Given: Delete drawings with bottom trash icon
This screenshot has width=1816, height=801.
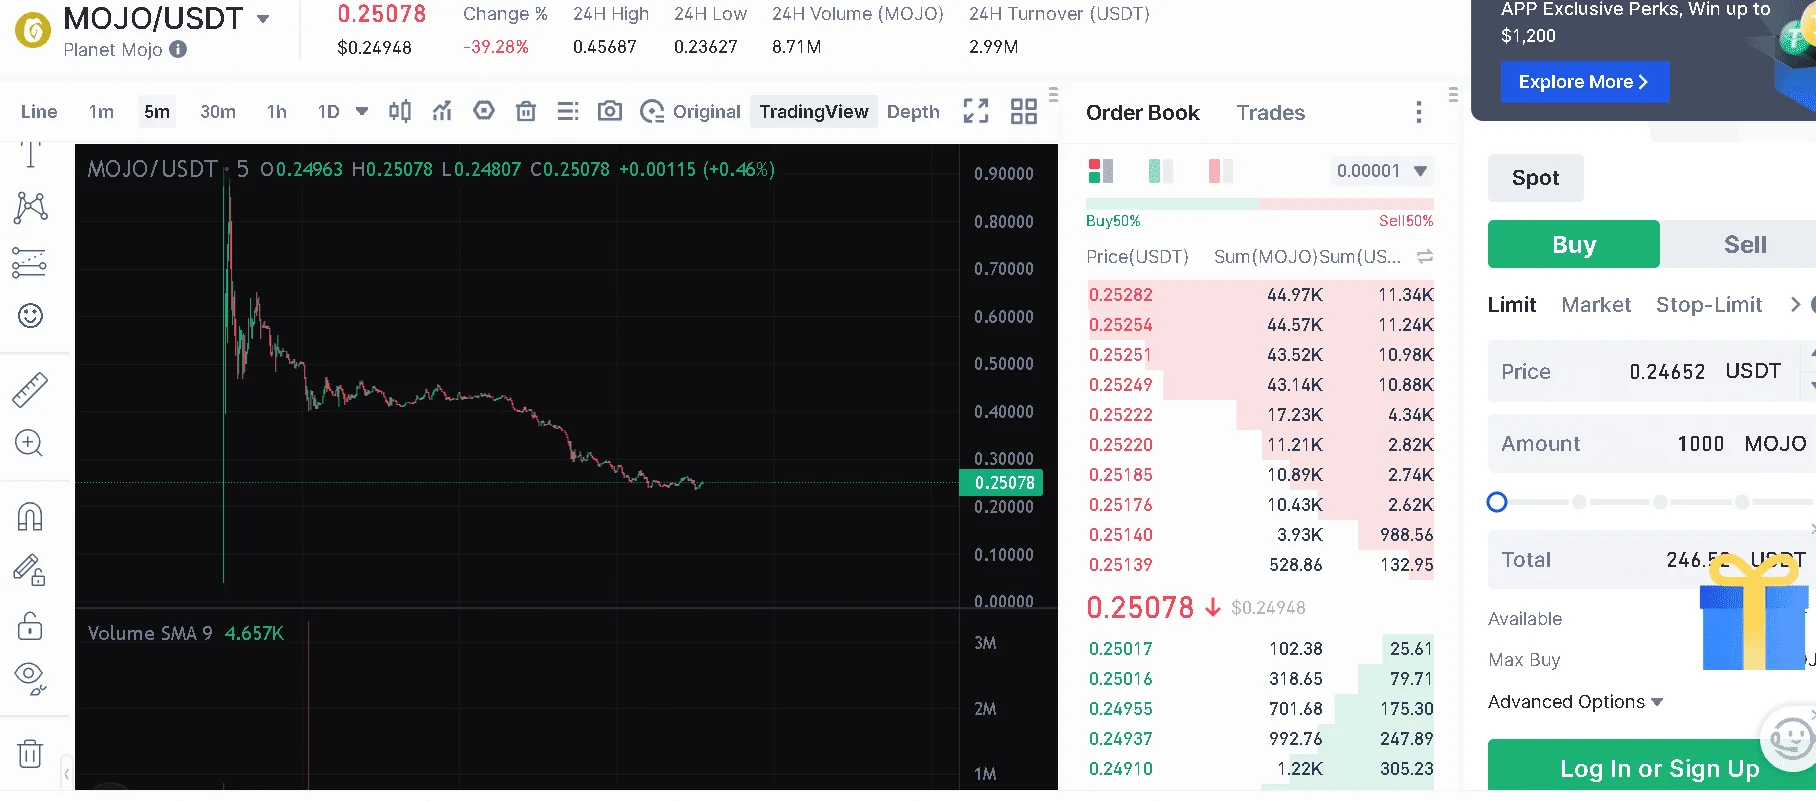Looking at the screenshot, I should [30, 753].
